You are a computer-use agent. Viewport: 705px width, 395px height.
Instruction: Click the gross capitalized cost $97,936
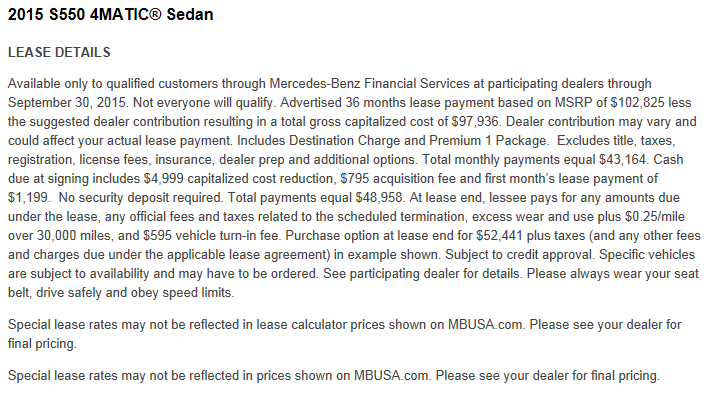[x=475, y=121]
